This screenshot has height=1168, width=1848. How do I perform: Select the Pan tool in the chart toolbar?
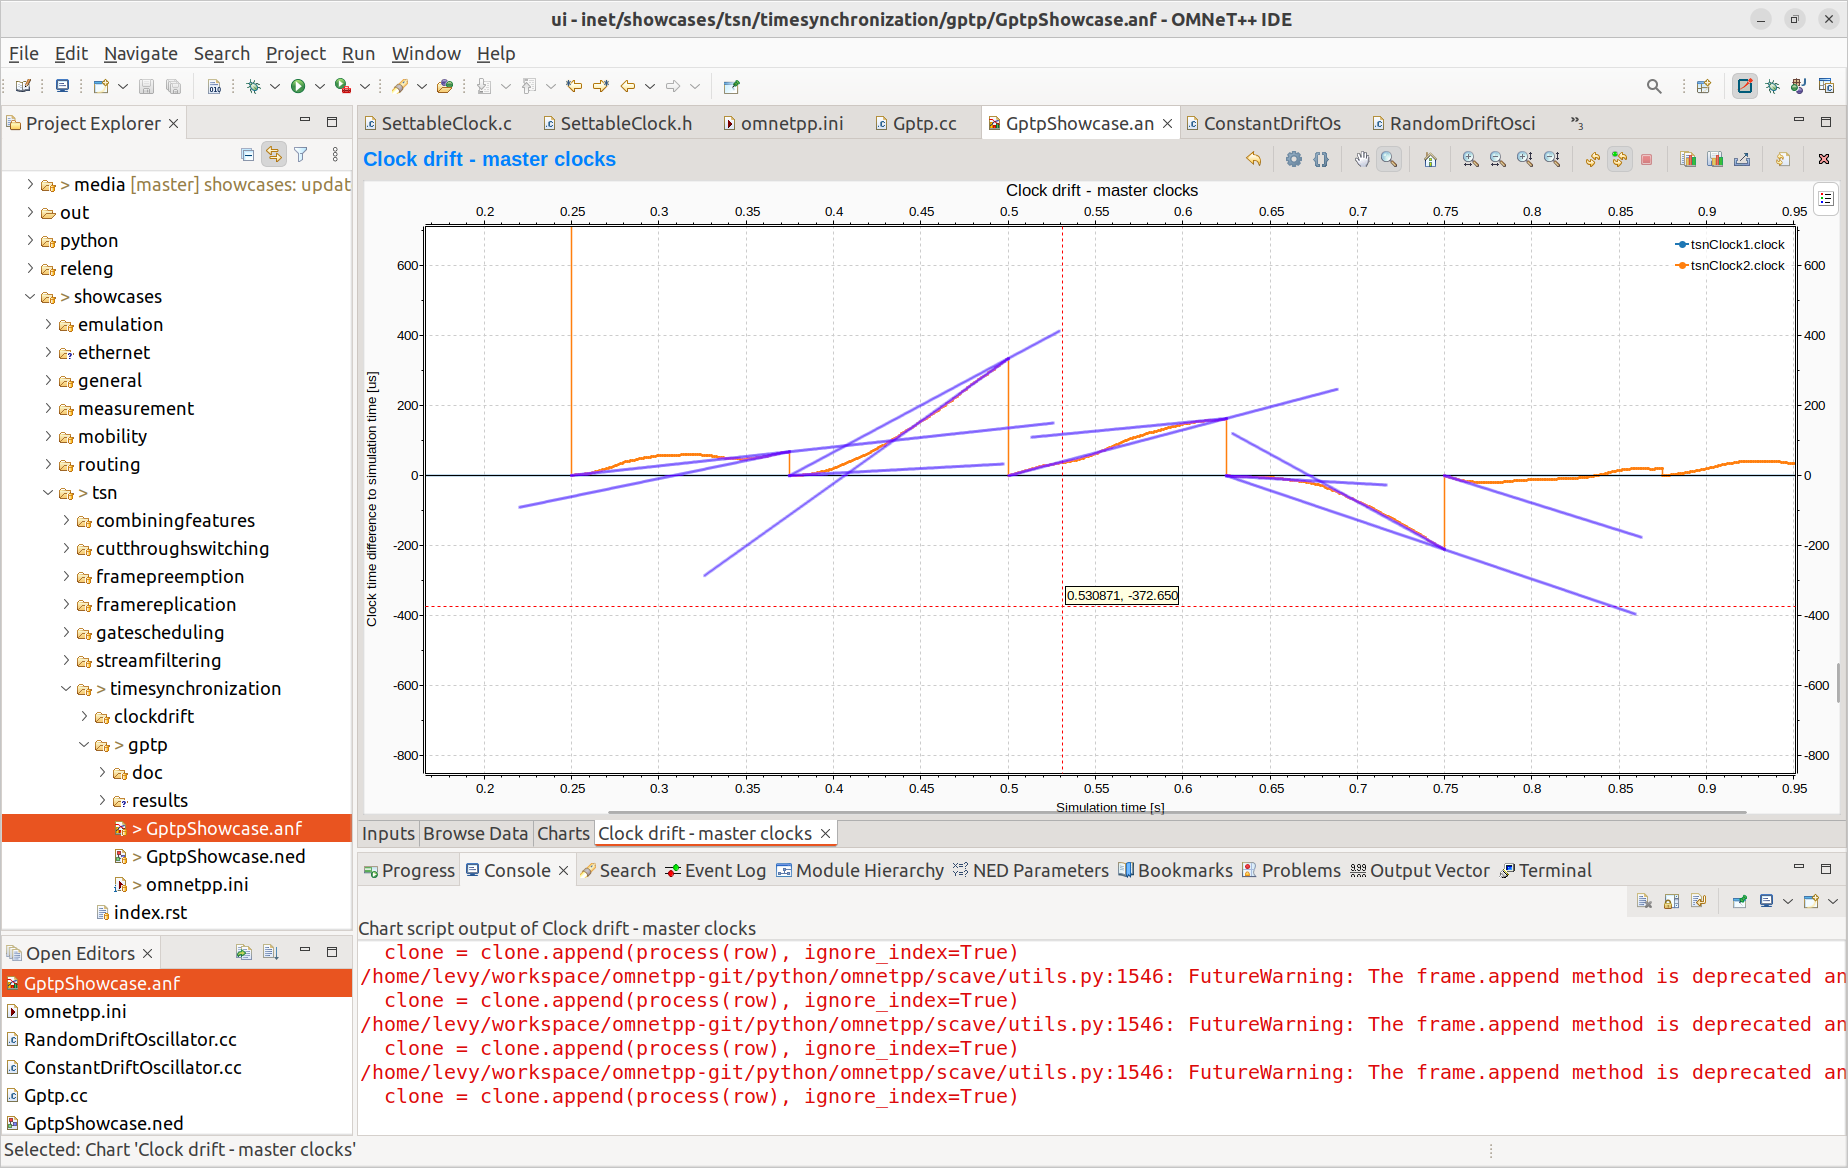click(1362, 159)
